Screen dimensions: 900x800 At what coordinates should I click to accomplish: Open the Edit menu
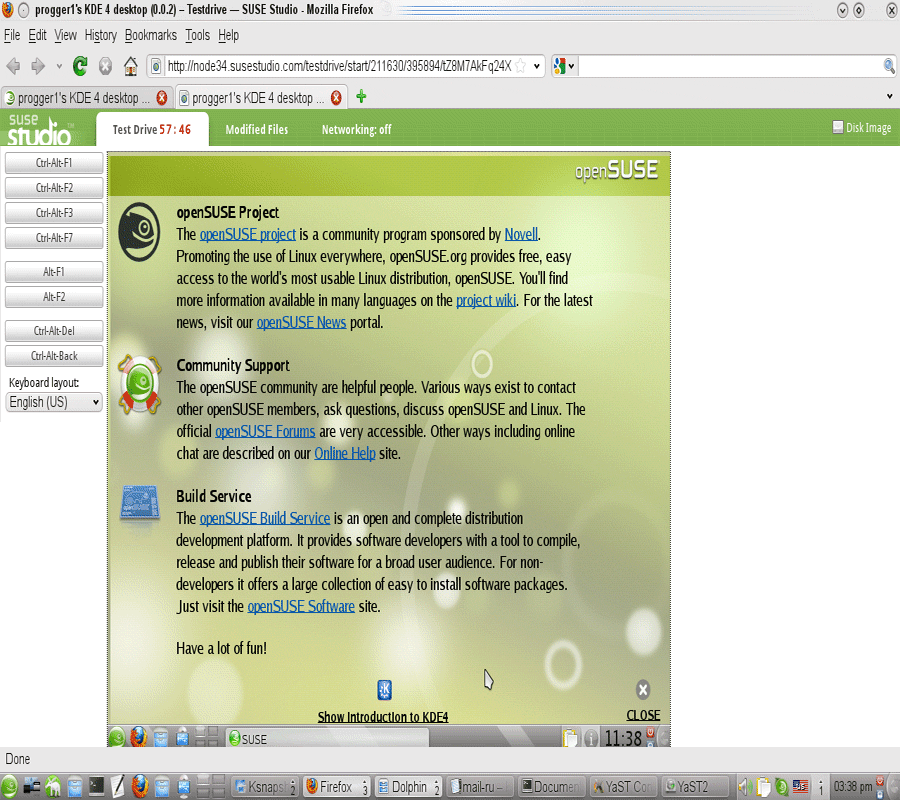coord(37,35)
